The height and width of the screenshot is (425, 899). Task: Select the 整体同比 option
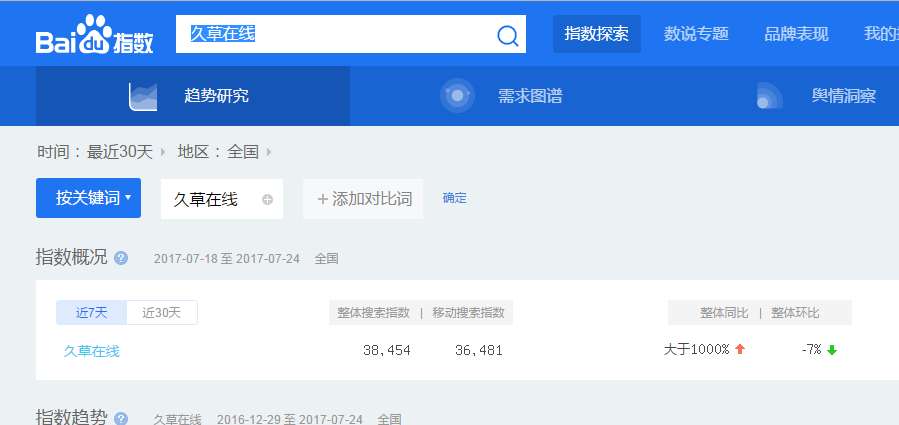[x=724, y=313]
